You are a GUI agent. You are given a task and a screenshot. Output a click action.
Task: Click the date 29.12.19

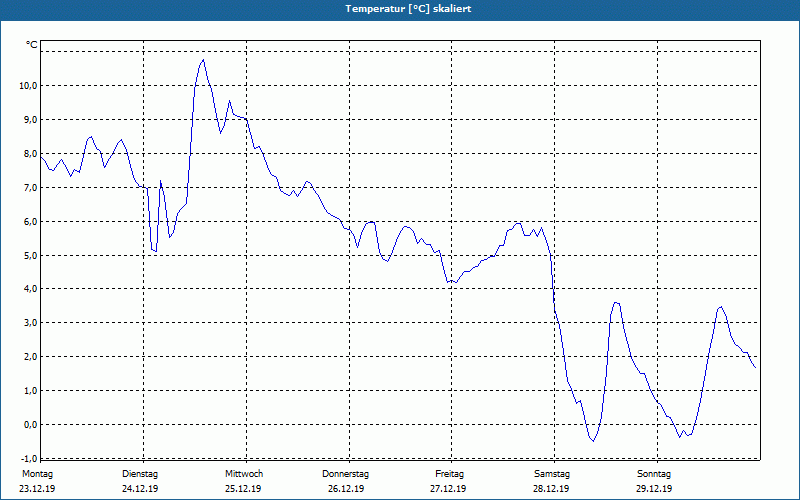click(x=654, y=489)
